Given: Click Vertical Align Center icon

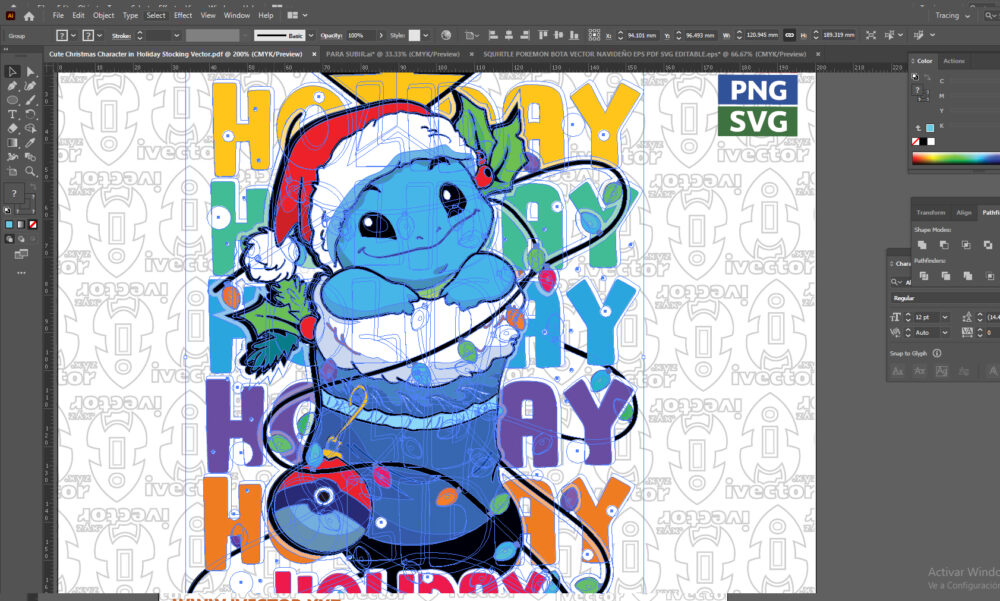Looking at the screenshot, I should pos(559,35).
